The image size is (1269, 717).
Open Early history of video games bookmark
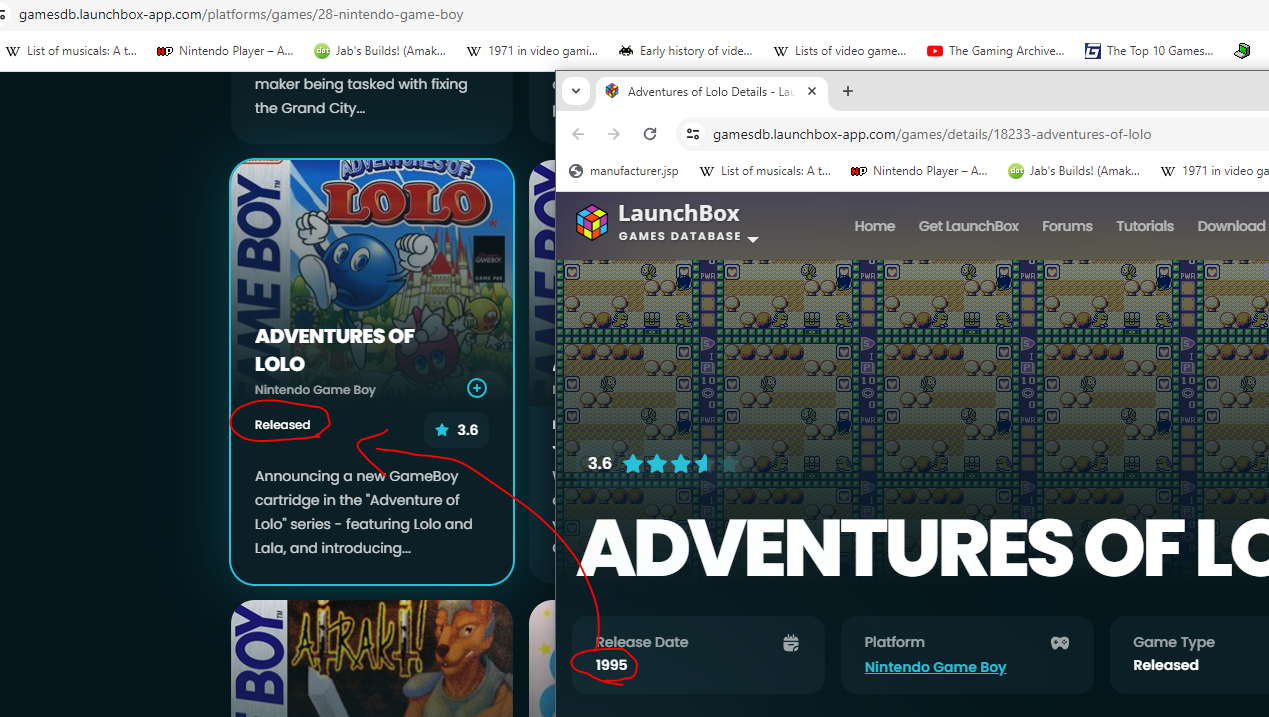tap(686, 51)
